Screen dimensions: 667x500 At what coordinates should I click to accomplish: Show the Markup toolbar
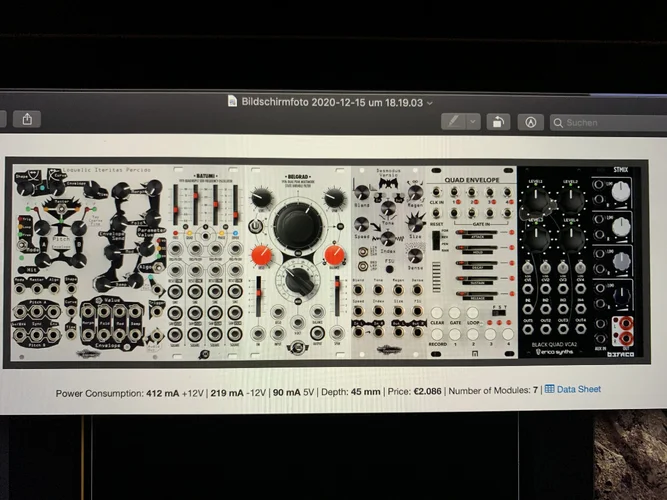pyautogui.click(x=530, y=123)
